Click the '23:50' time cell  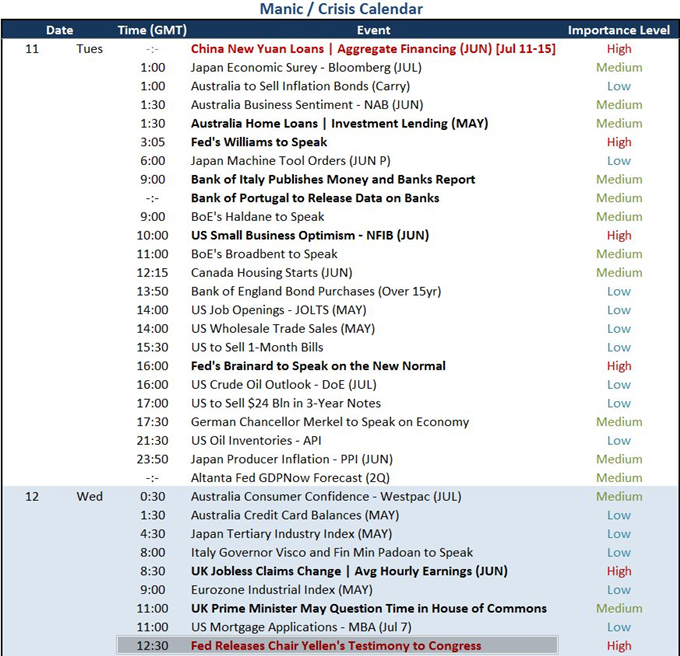pyautogui.click(x=152, y=459)
